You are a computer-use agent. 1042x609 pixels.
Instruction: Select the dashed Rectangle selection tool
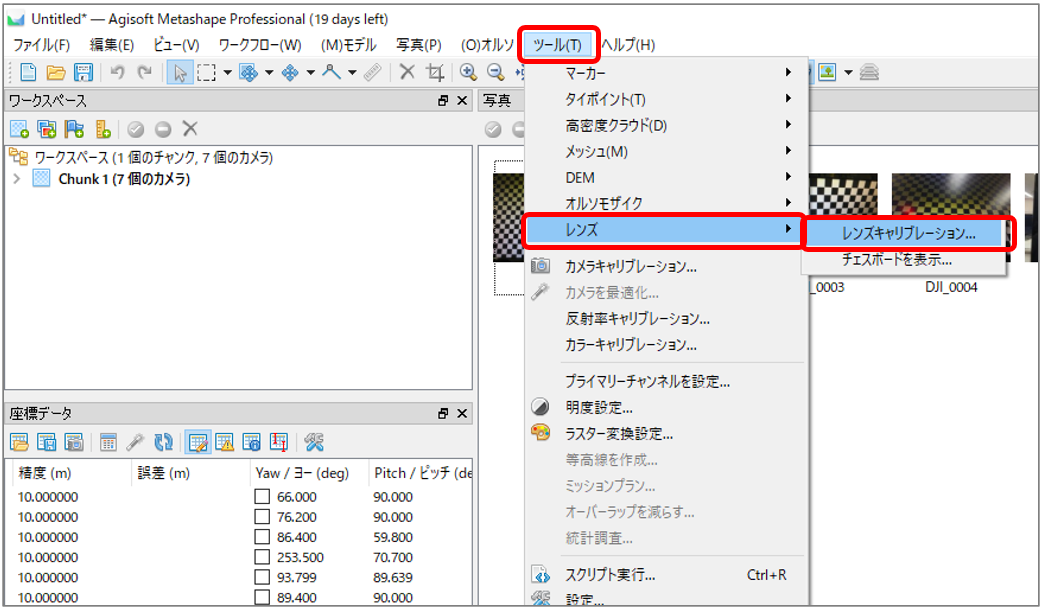[207, 72]
